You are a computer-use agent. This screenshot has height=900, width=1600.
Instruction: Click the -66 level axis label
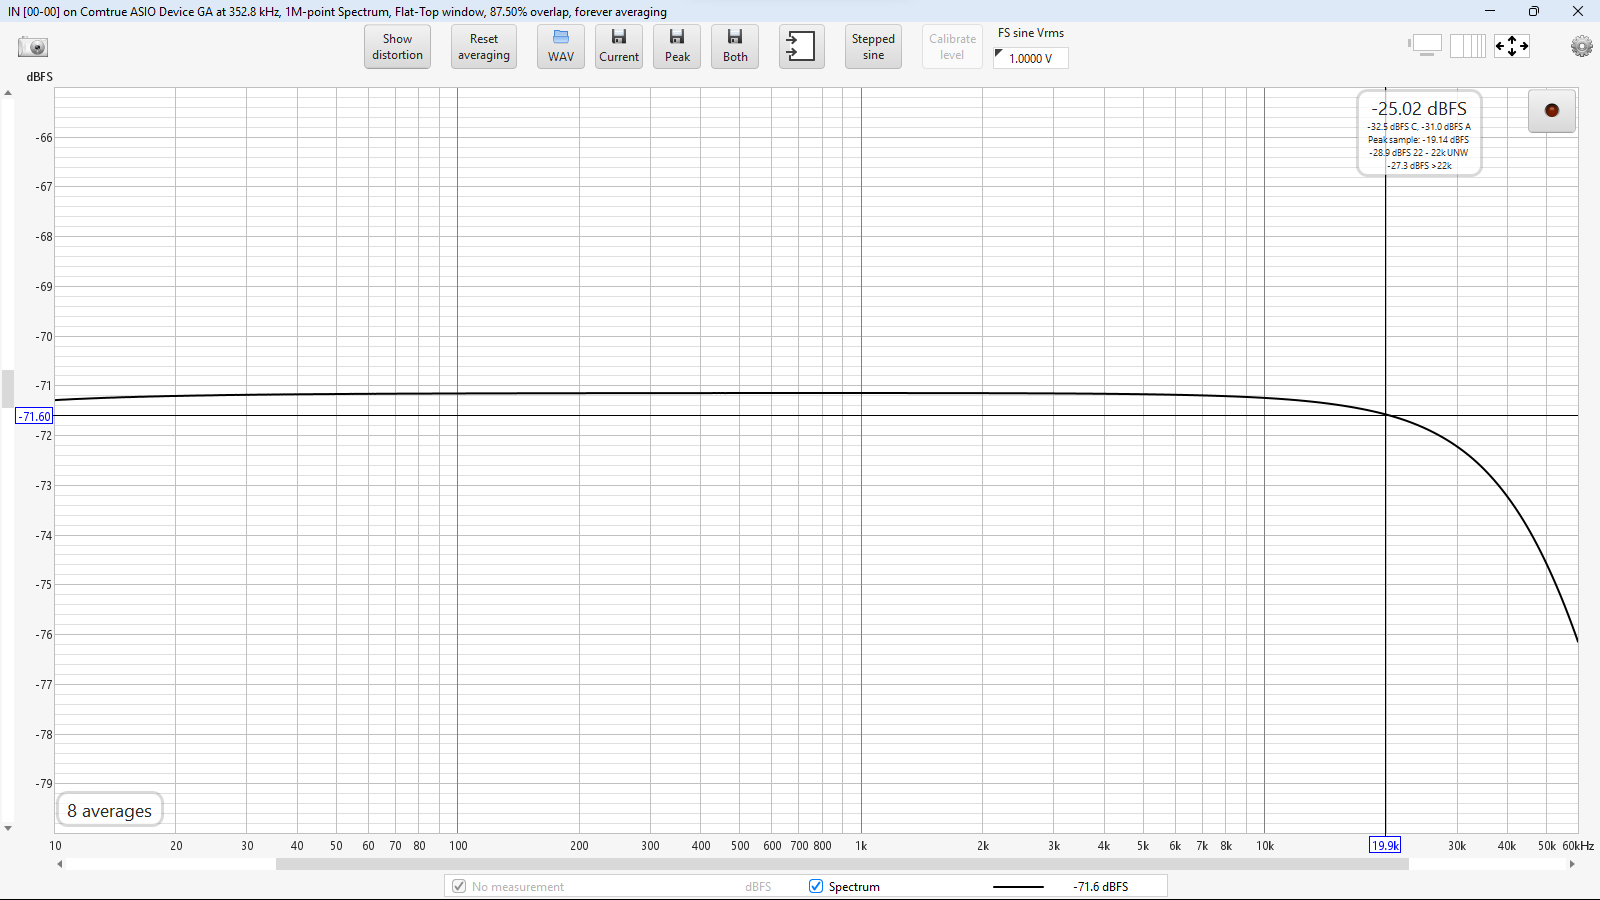click(44, 138)
